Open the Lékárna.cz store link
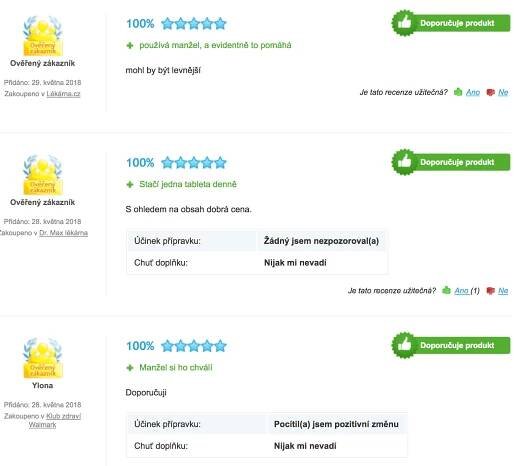The width and height of the screenshot is (515, 466). [63, 94]
